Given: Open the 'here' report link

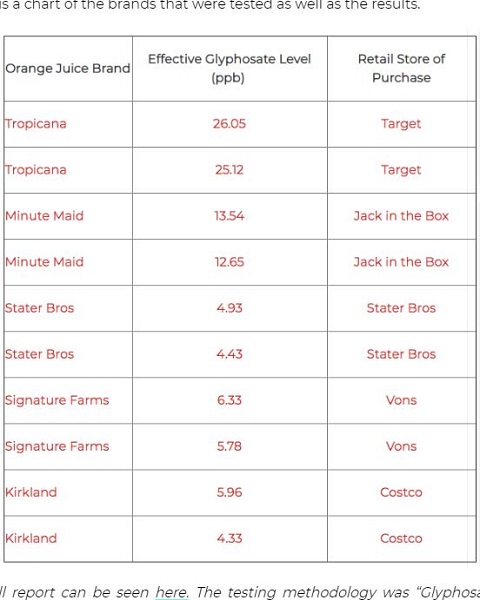Looking at the screenshot, I should point(171,592).
